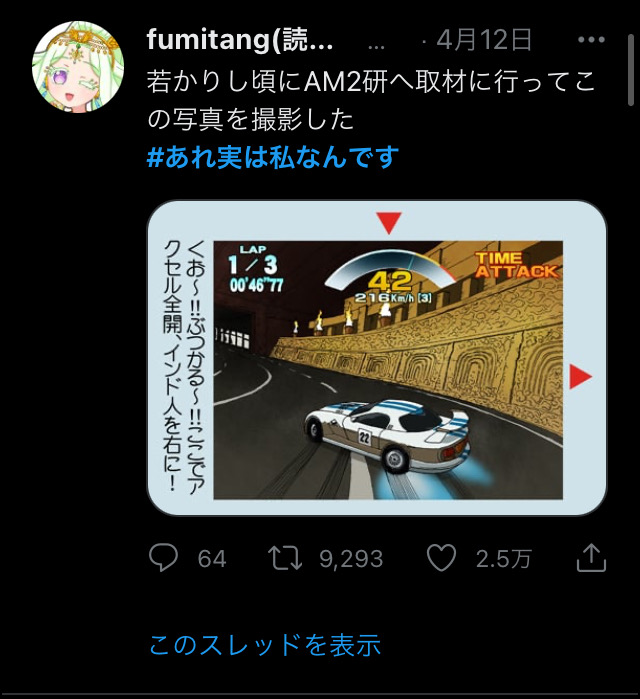
Task: Open the racing game image attachment
Action: pos(377,358)
